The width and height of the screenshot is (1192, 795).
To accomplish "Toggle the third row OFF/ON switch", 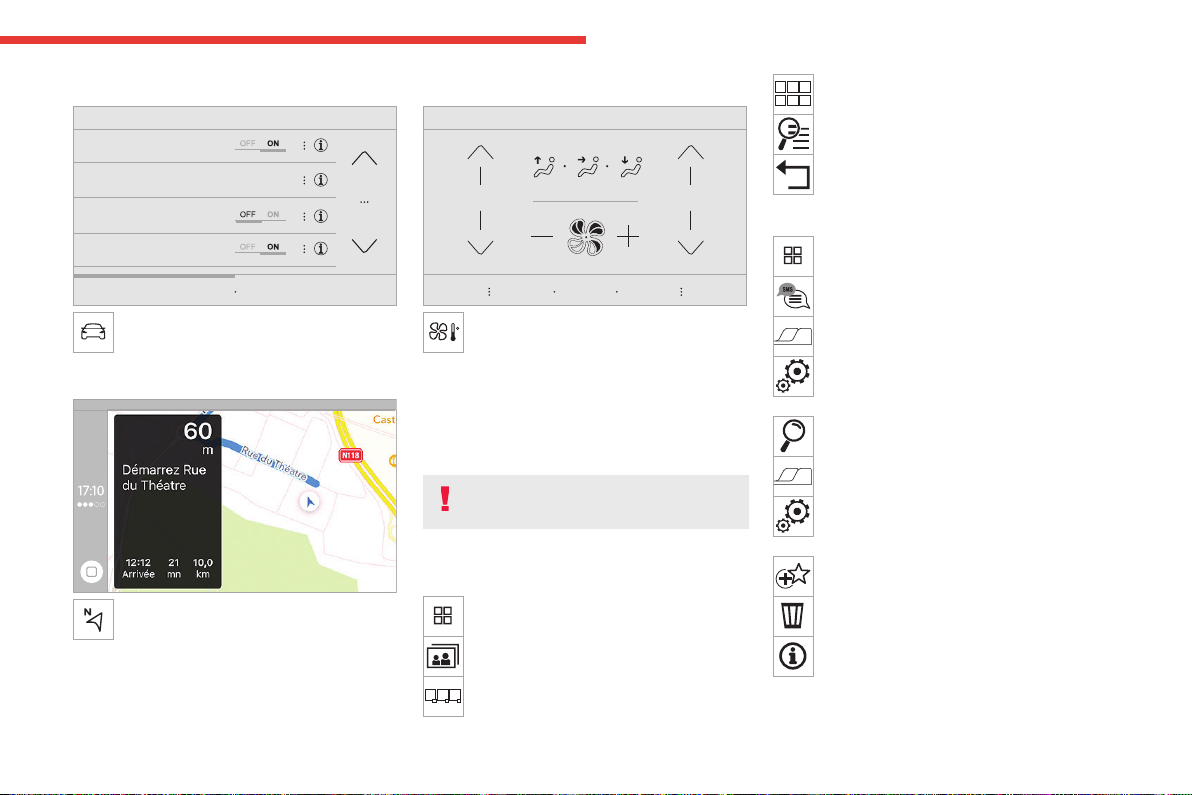I will pyautogui.click(x=260, y=216).
